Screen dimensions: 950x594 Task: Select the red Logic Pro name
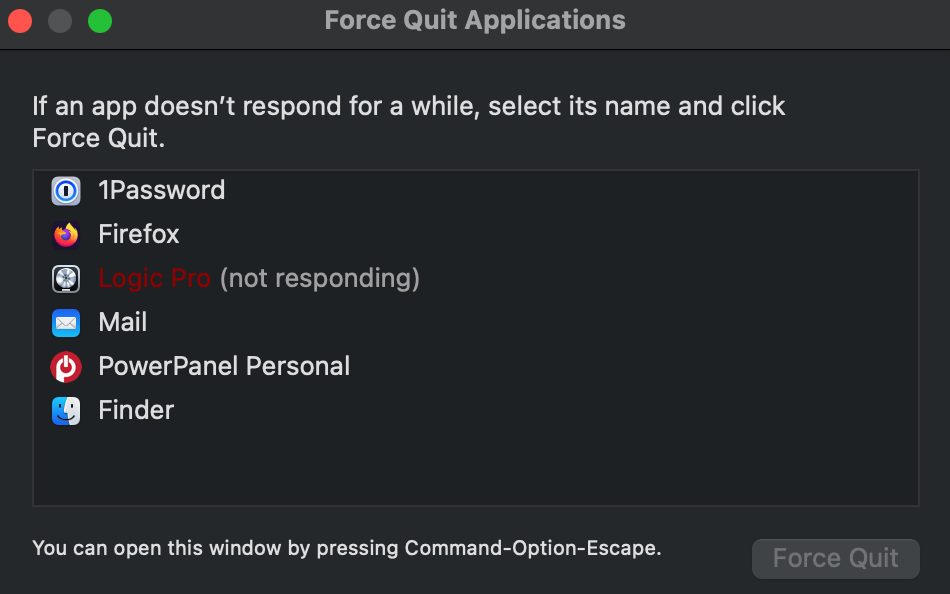(154, 278)
